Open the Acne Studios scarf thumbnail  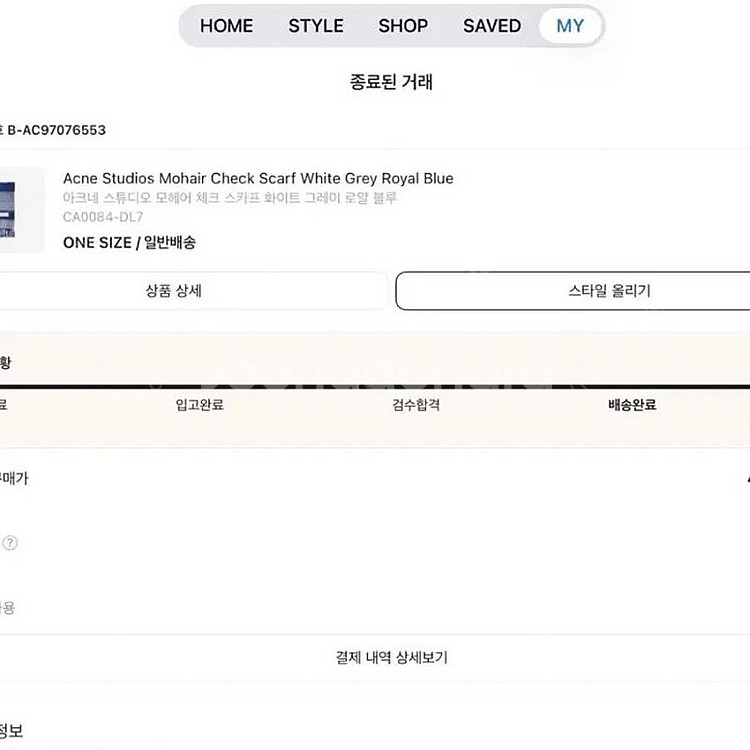click(21, 210)
